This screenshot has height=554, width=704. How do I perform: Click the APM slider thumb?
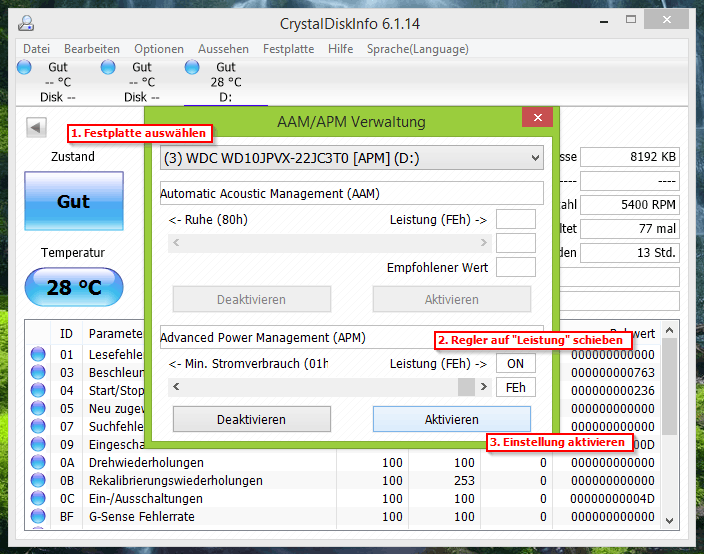point(466,387)
